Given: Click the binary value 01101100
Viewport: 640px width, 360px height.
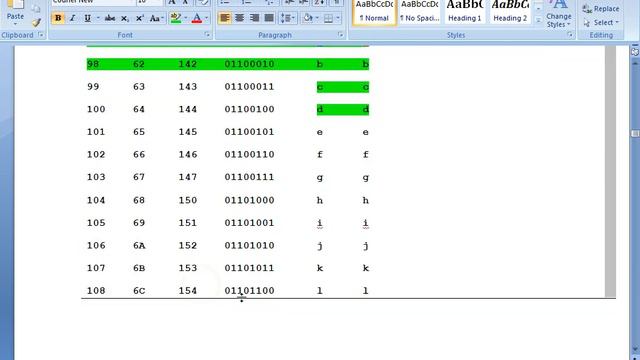Looking at the screenshot, I should 249,290.
